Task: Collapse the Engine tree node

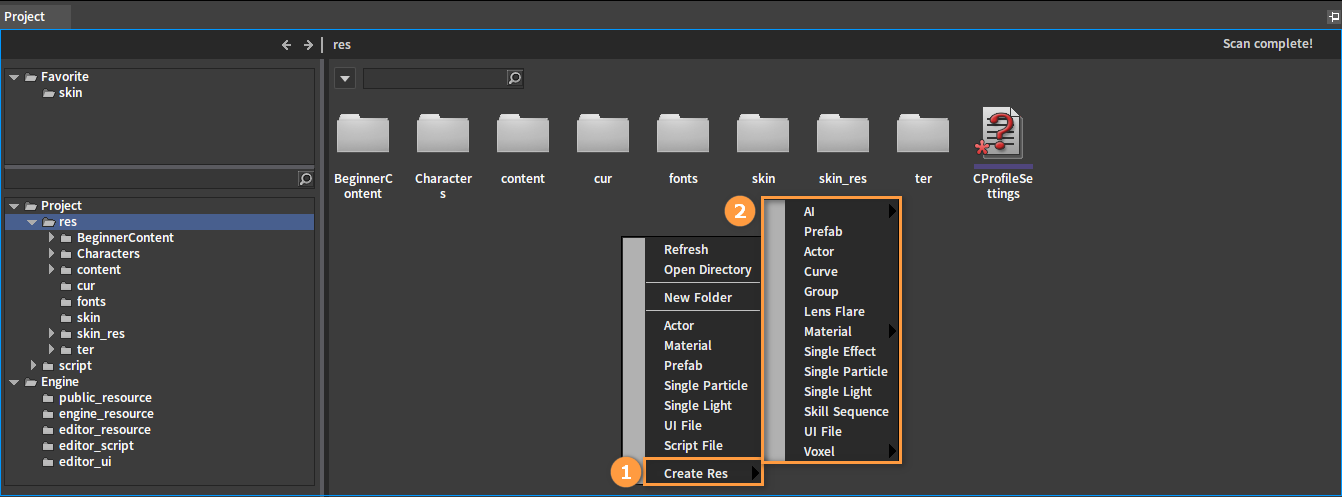Action: (14, 382)
